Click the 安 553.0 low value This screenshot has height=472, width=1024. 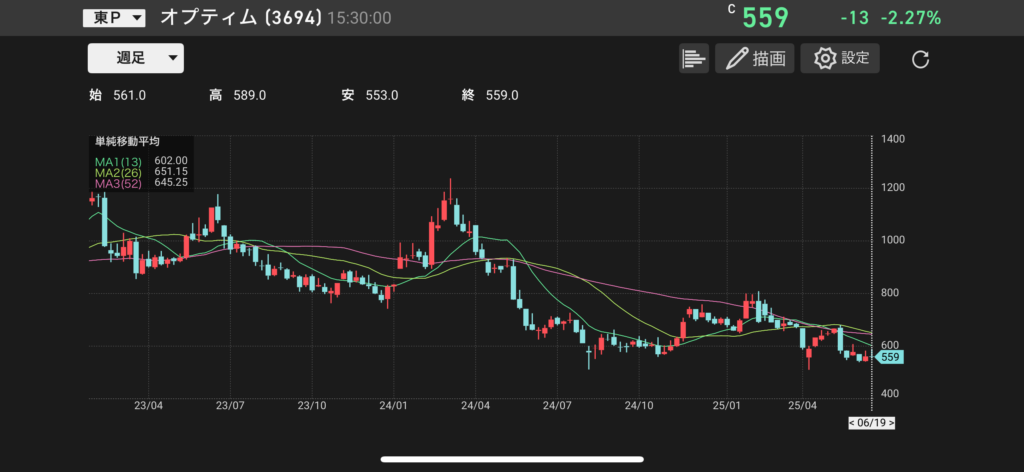coord(370,95)
